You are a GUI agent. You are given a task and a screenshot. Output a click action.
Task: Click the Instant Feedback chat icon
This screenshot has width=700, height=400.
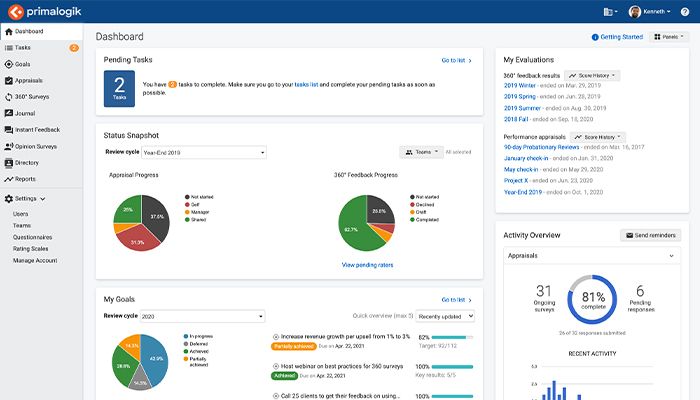tap(8, 130)
